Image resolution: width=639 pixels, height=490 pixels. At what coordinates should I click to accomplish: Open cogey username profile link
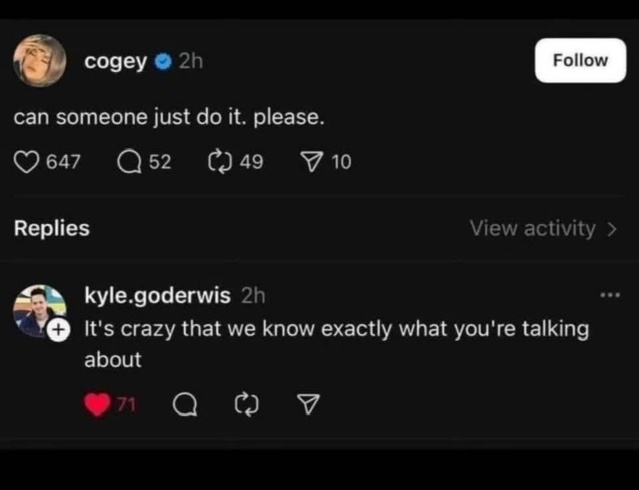tap(115, 61)
